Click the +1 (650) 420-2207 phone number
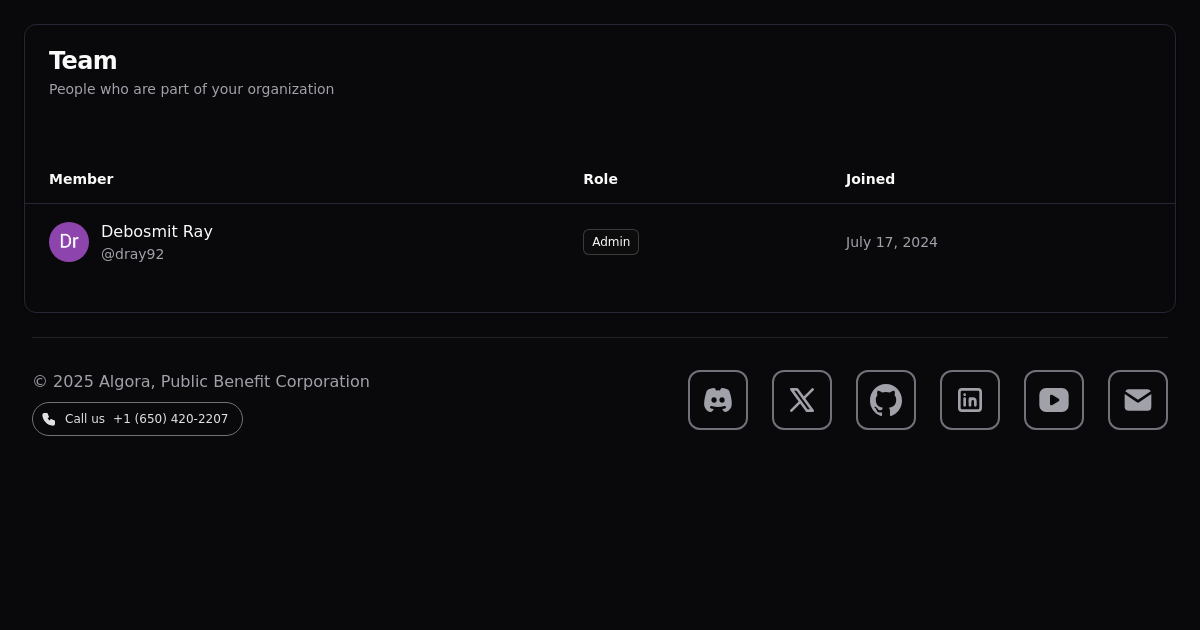This screenshot has height=630, width=1200. (x=170, y=419)
